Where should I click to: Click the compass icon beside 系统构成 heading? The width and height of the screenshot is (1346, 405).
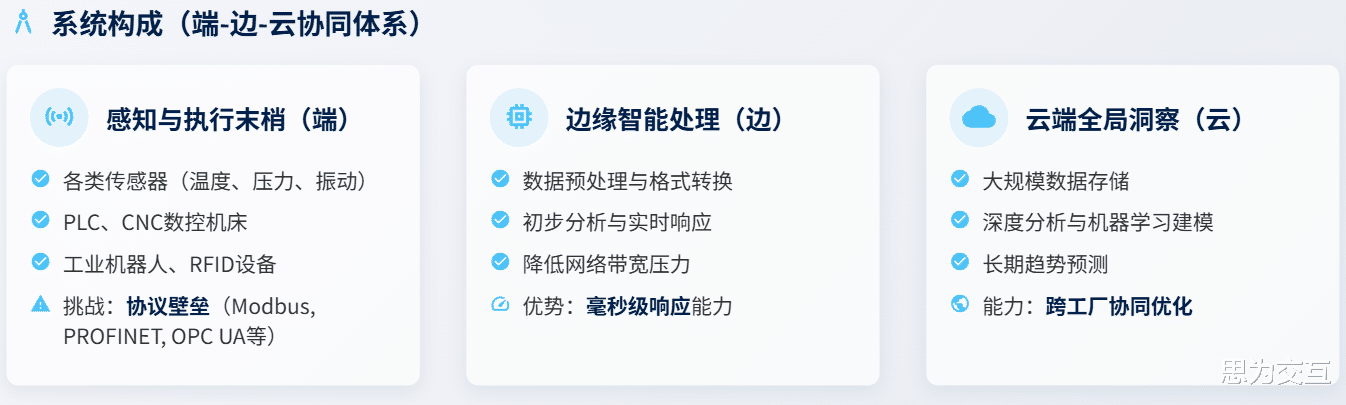(24, 24)
